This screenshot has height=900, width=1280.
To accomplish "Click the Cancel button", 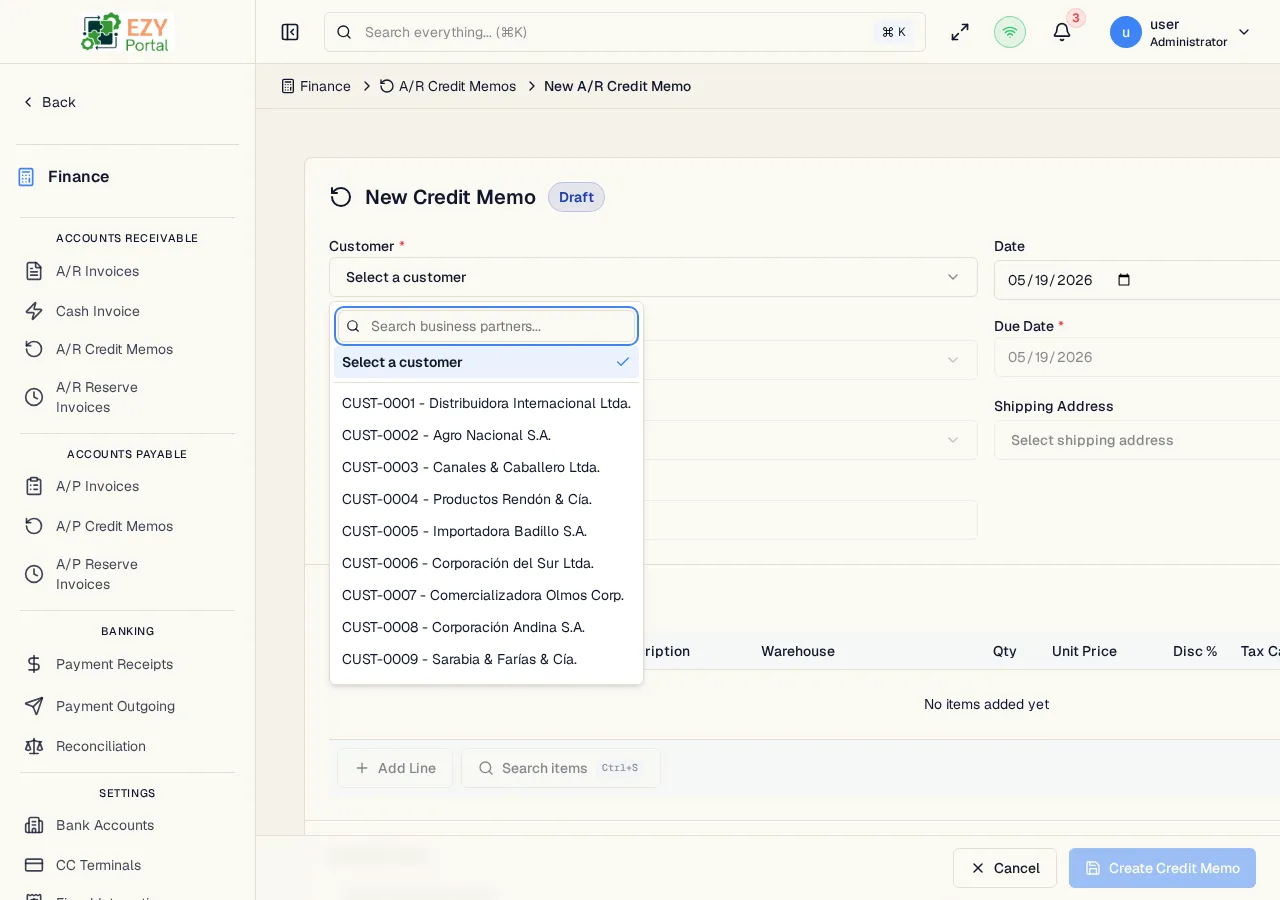I will (x=1005, y=868).
